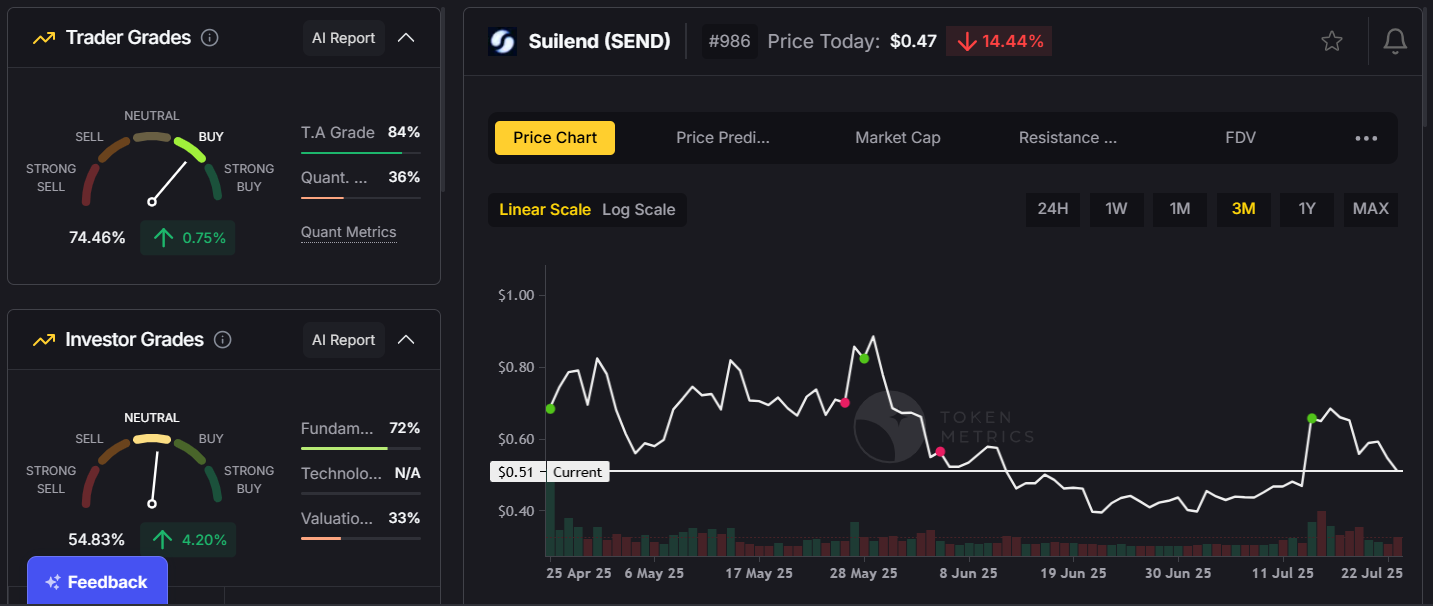The image size is (1433, 606).
Task: Click the Feedback sparkle button
Action: pos(97,582)
